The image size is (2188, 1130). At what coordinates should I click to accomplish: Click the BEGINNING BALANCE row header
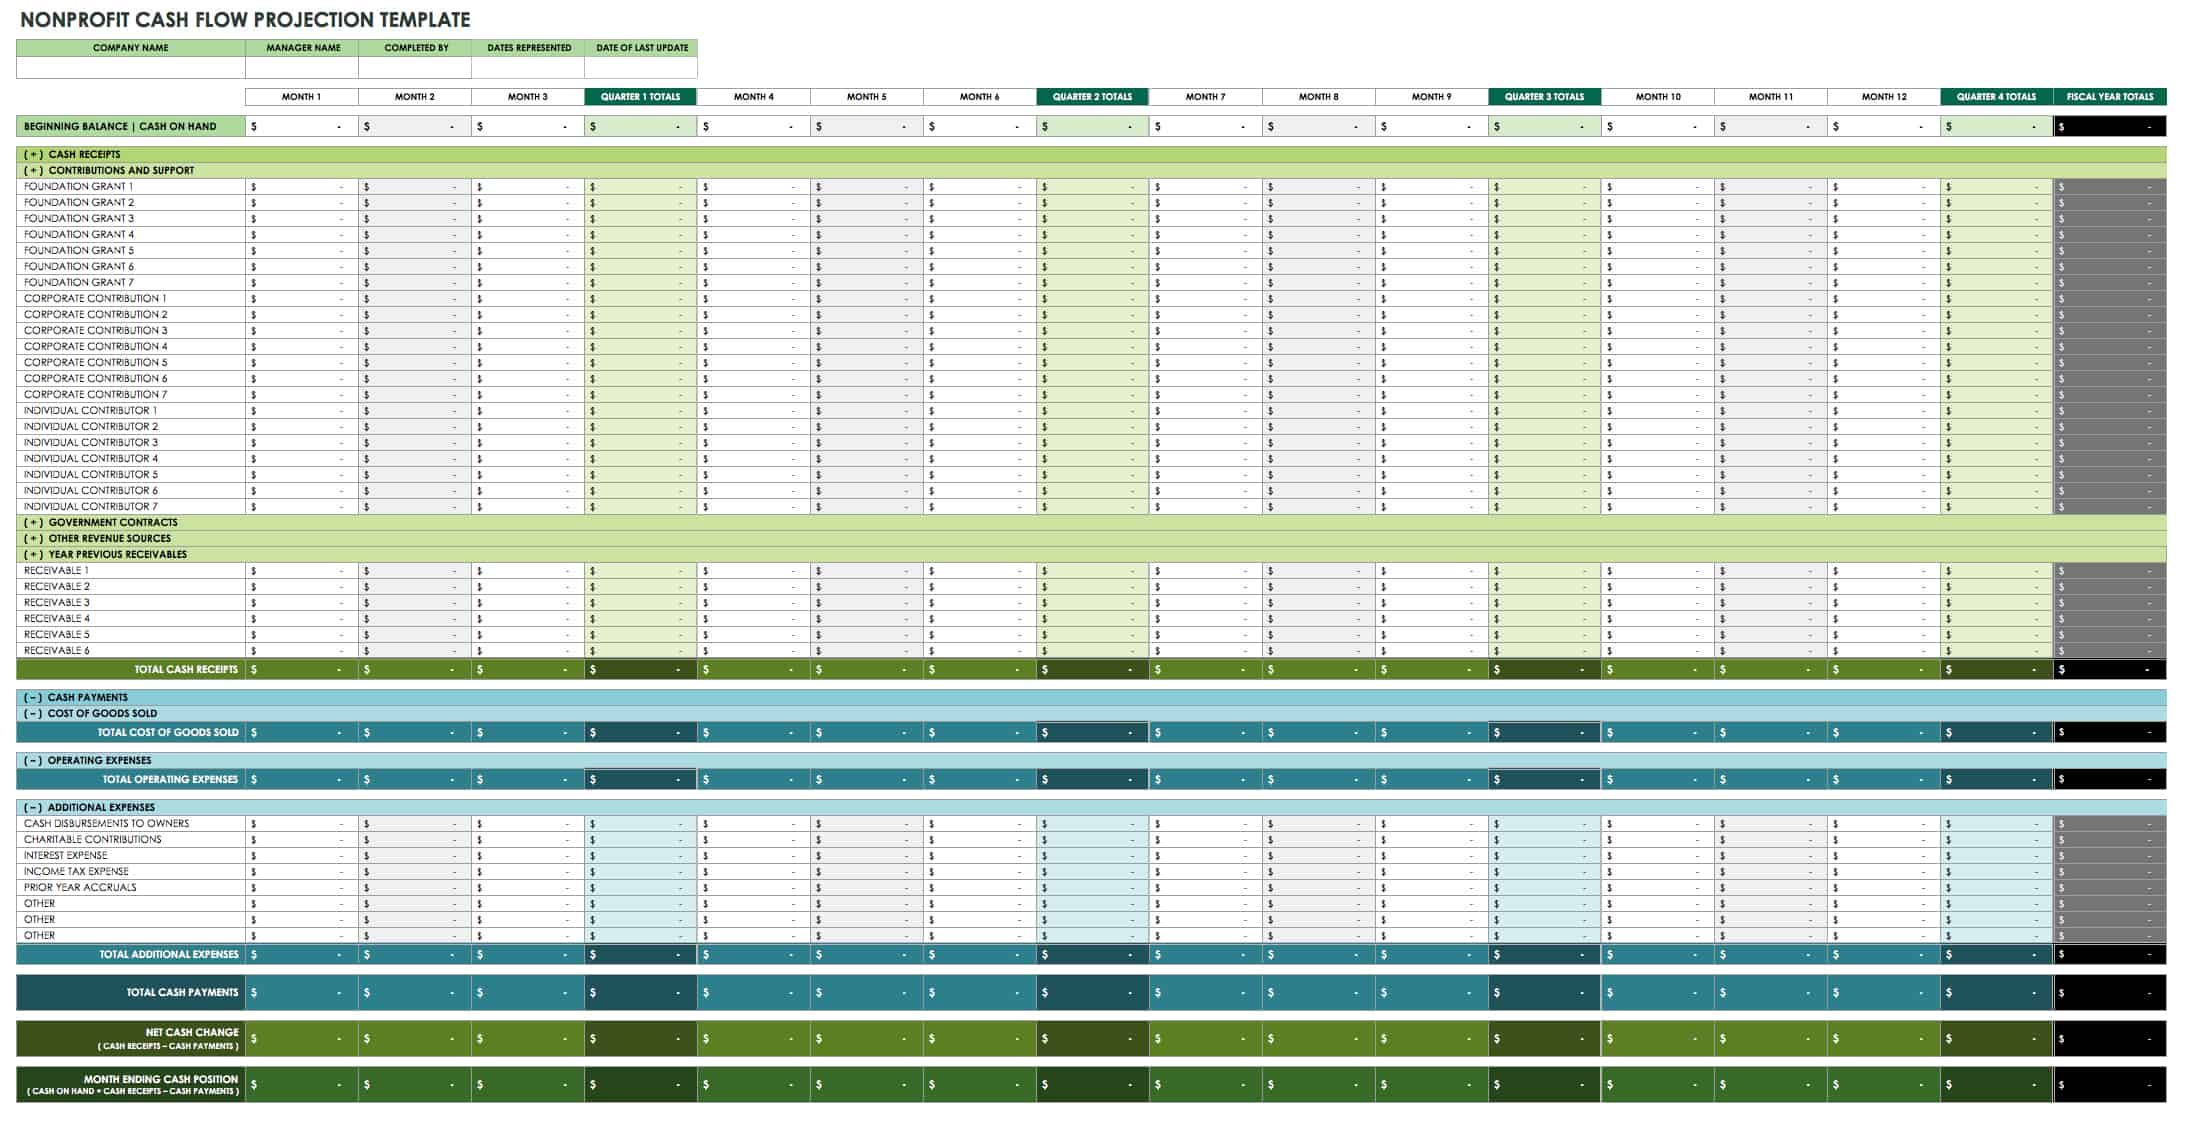pos(130,127)
